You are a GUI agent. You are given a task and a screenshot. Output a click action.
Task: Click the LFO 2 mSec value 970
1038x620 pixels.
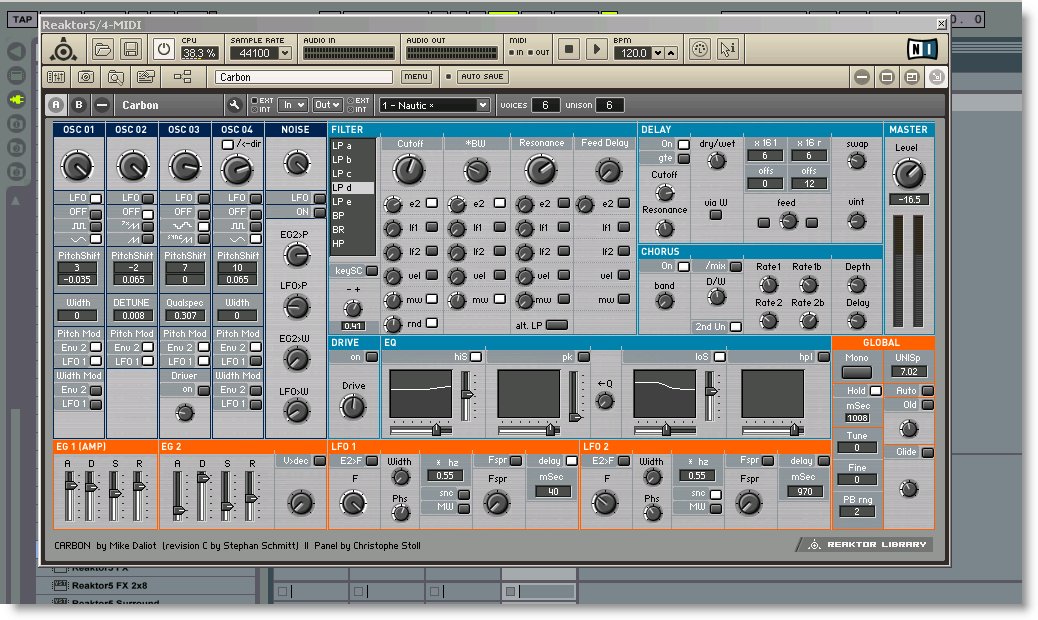(x=804, y=492)
